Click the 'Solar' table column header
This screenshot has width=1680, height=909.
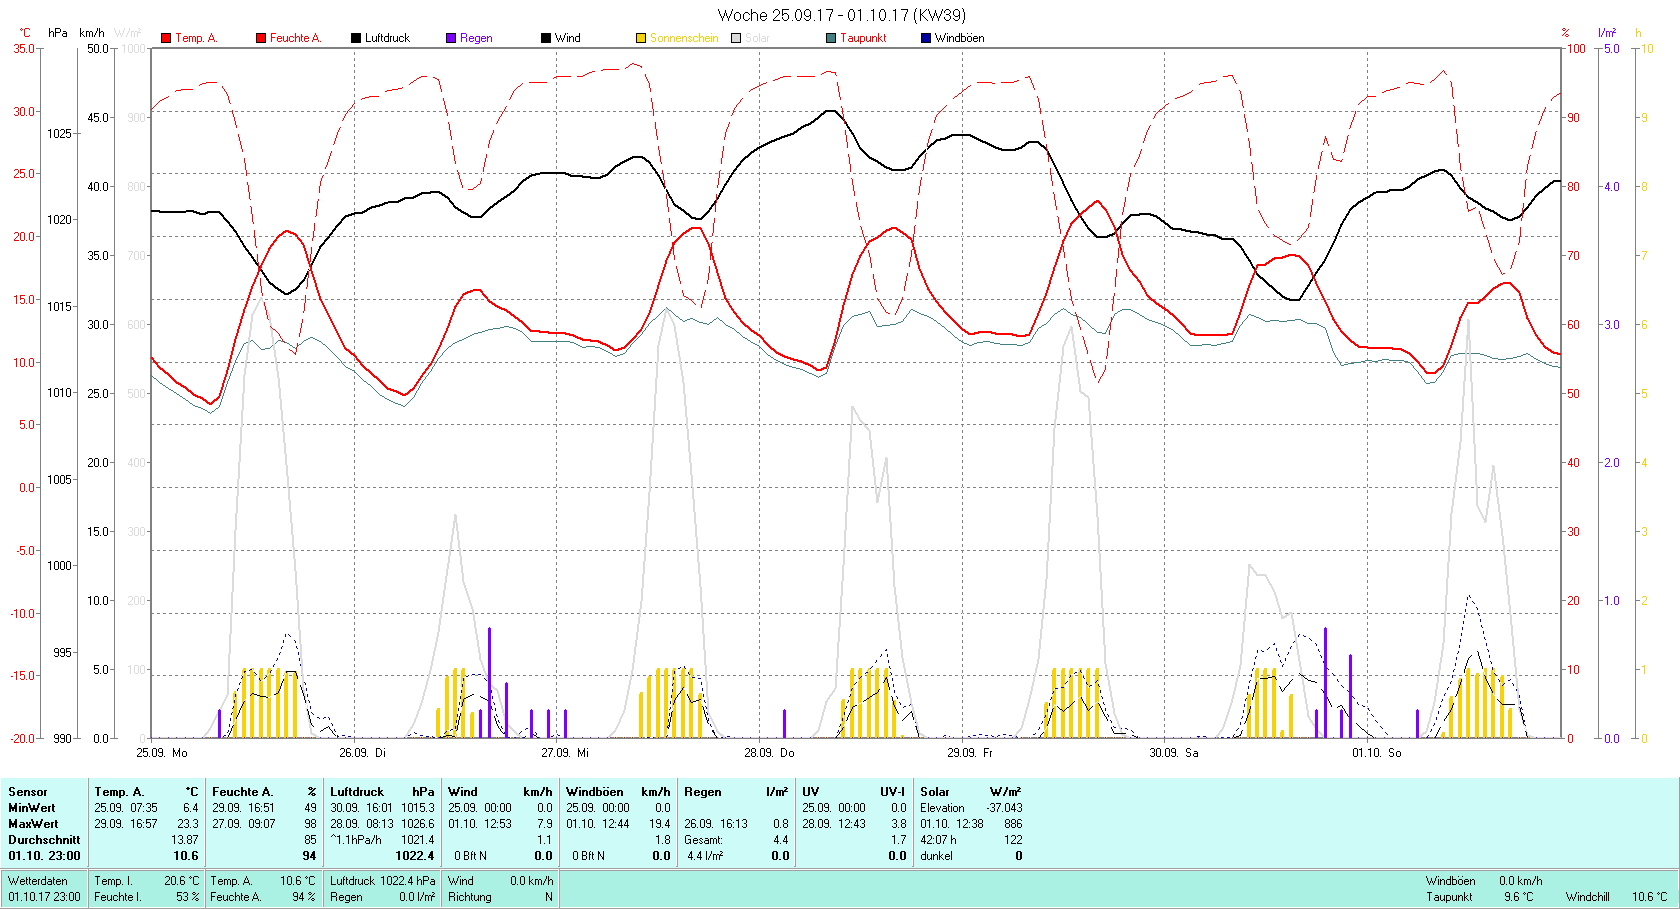click(x=935, y=792)
